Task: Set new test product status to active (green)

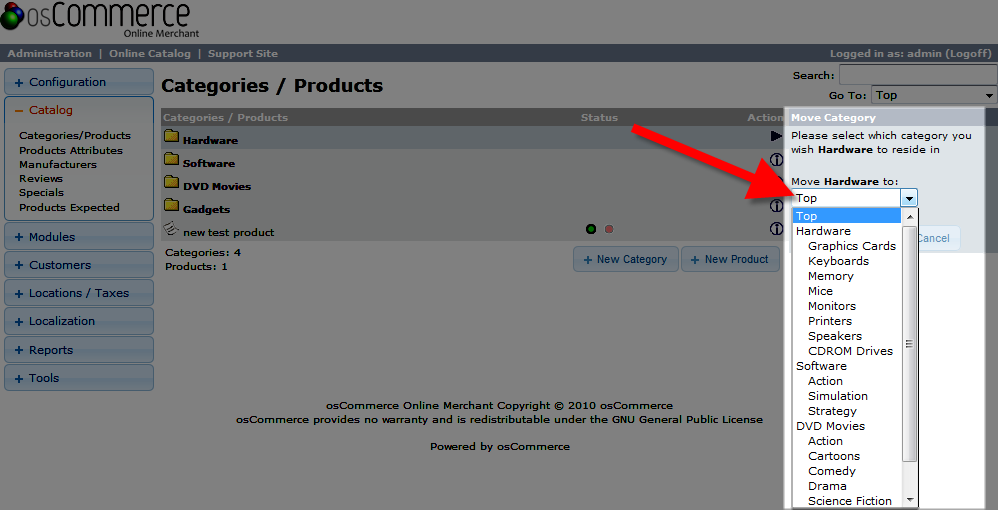Action: pos(592,230)
